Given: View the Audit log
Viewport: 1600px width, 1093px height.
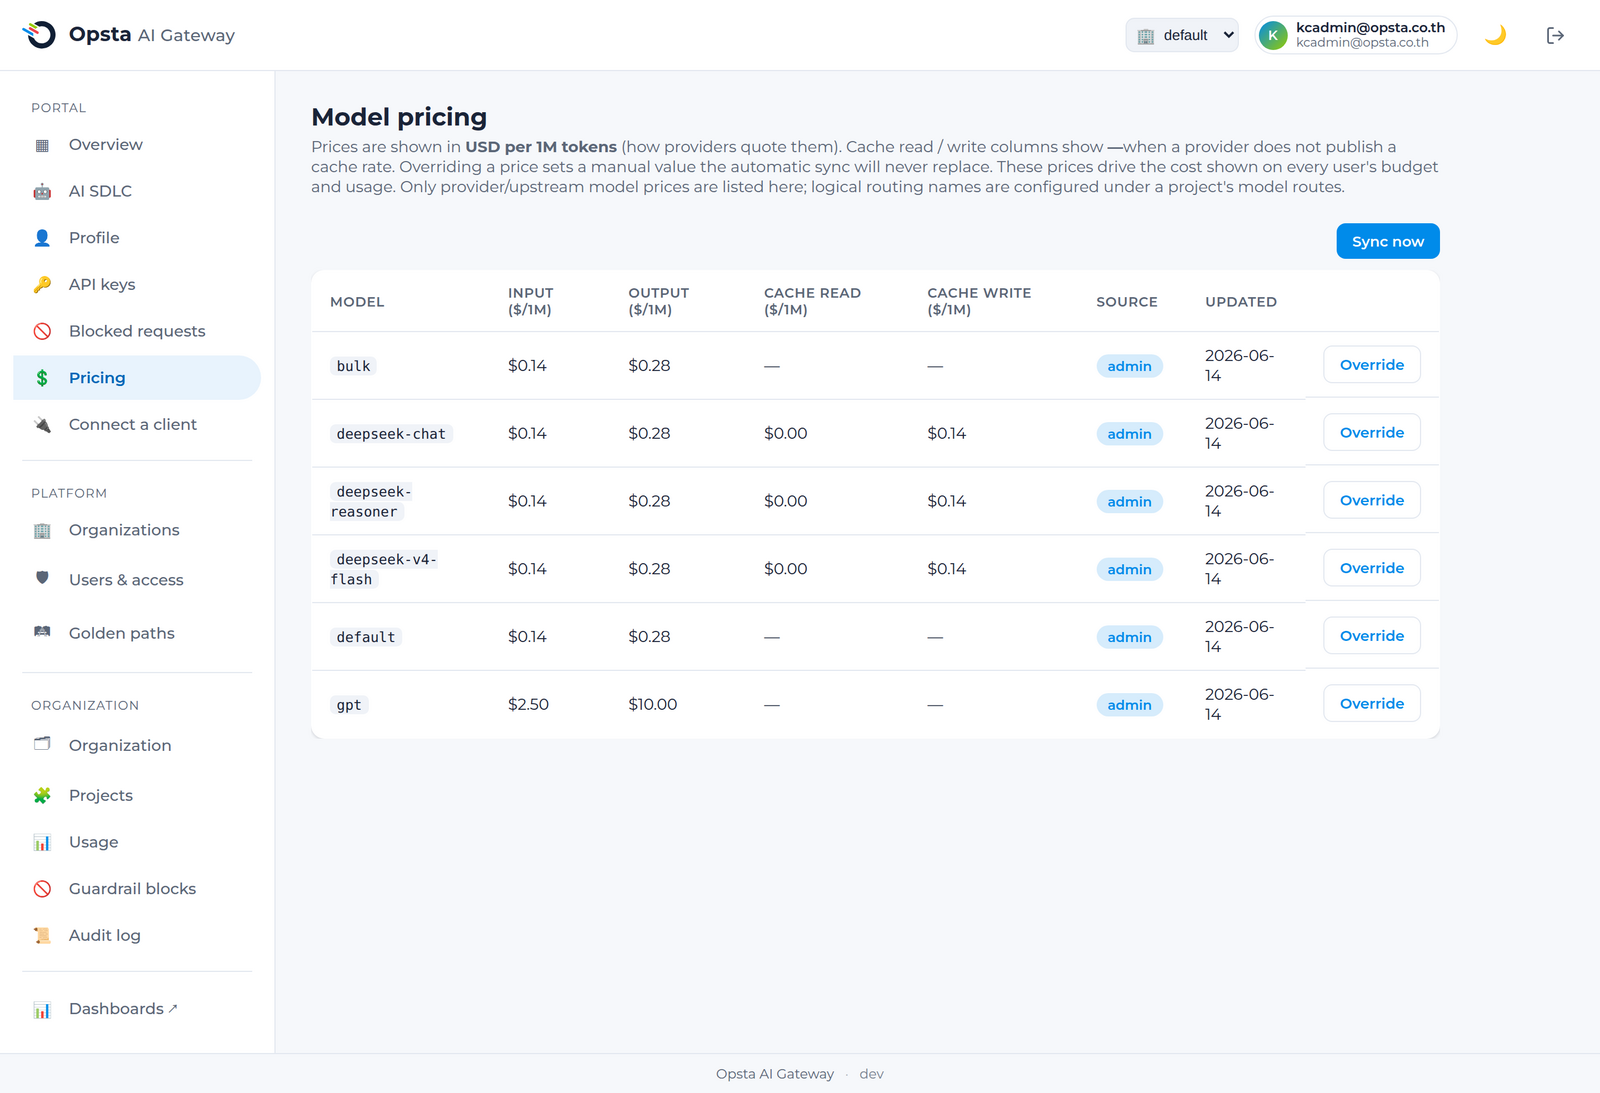Looking at the screenshot, I should coord(137,936).
